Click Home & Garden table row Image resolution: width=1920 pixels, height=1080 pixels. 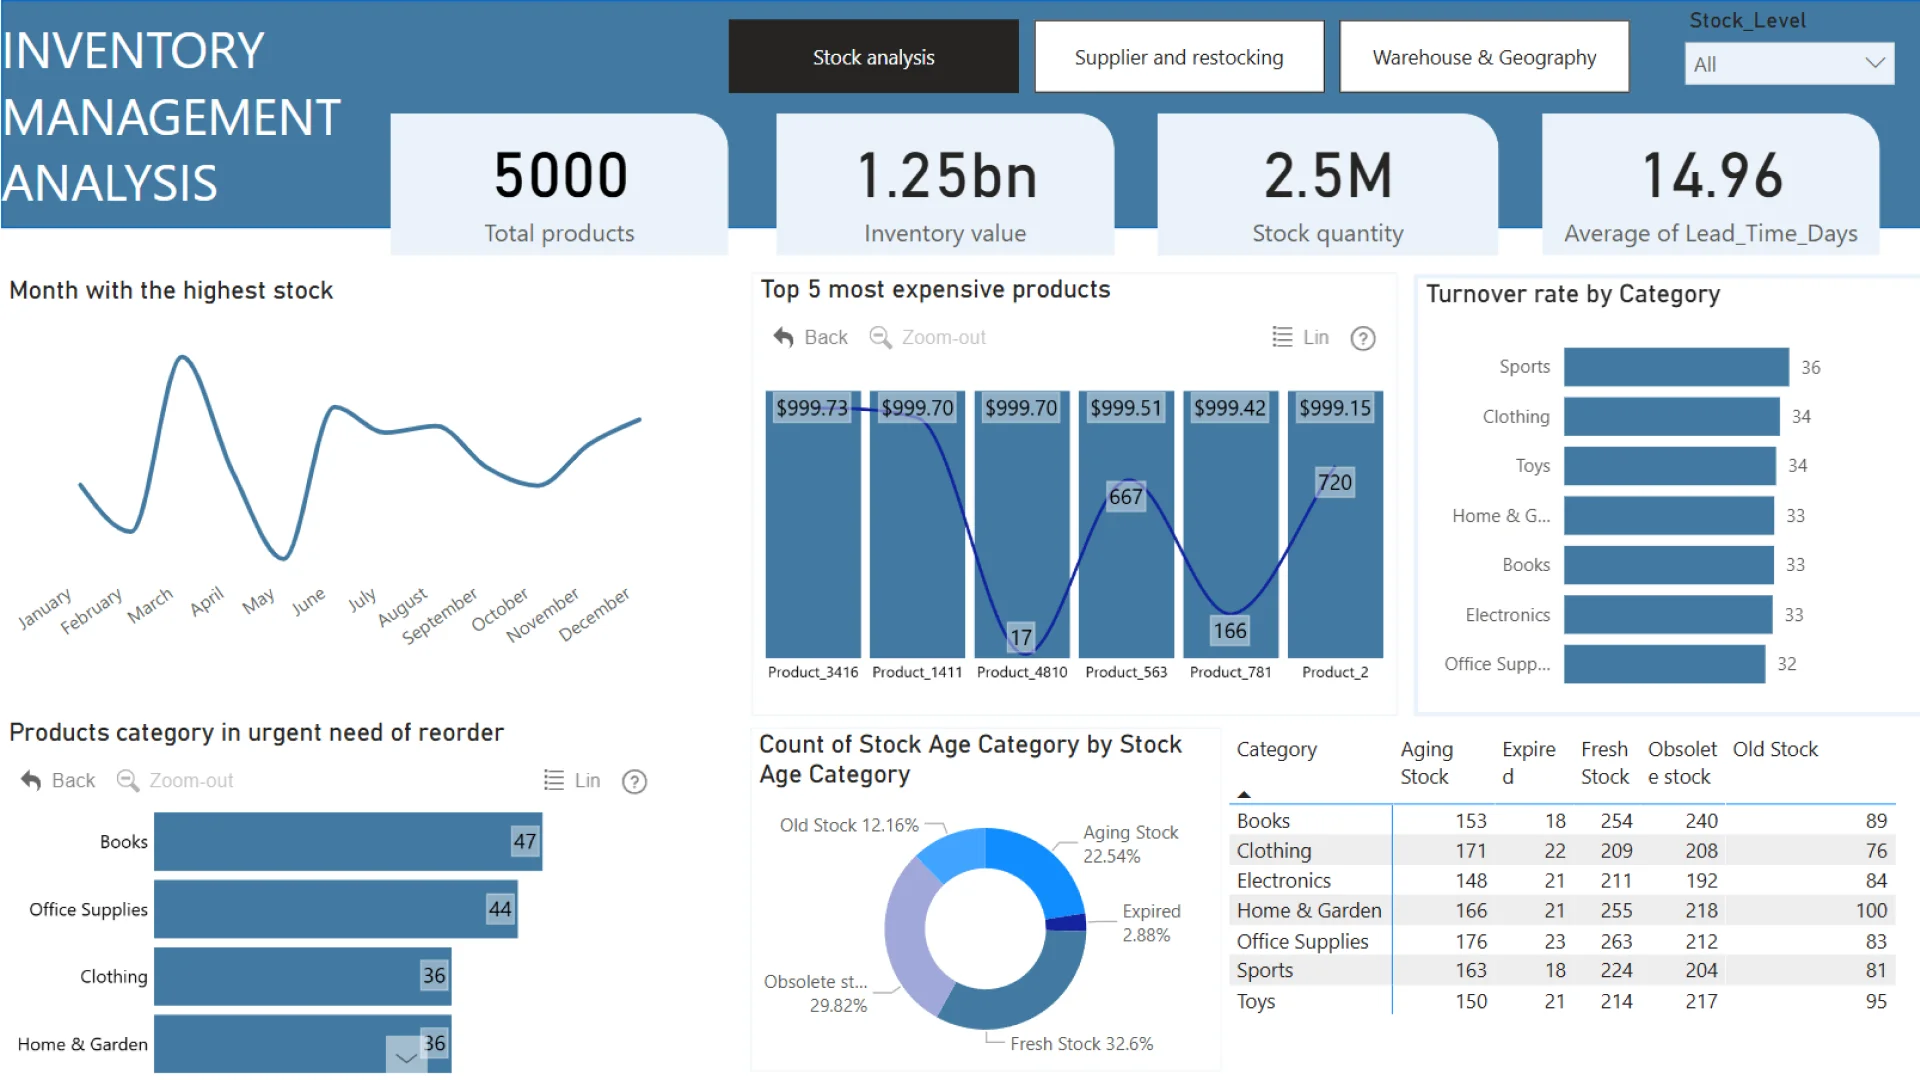point(1308,911)
